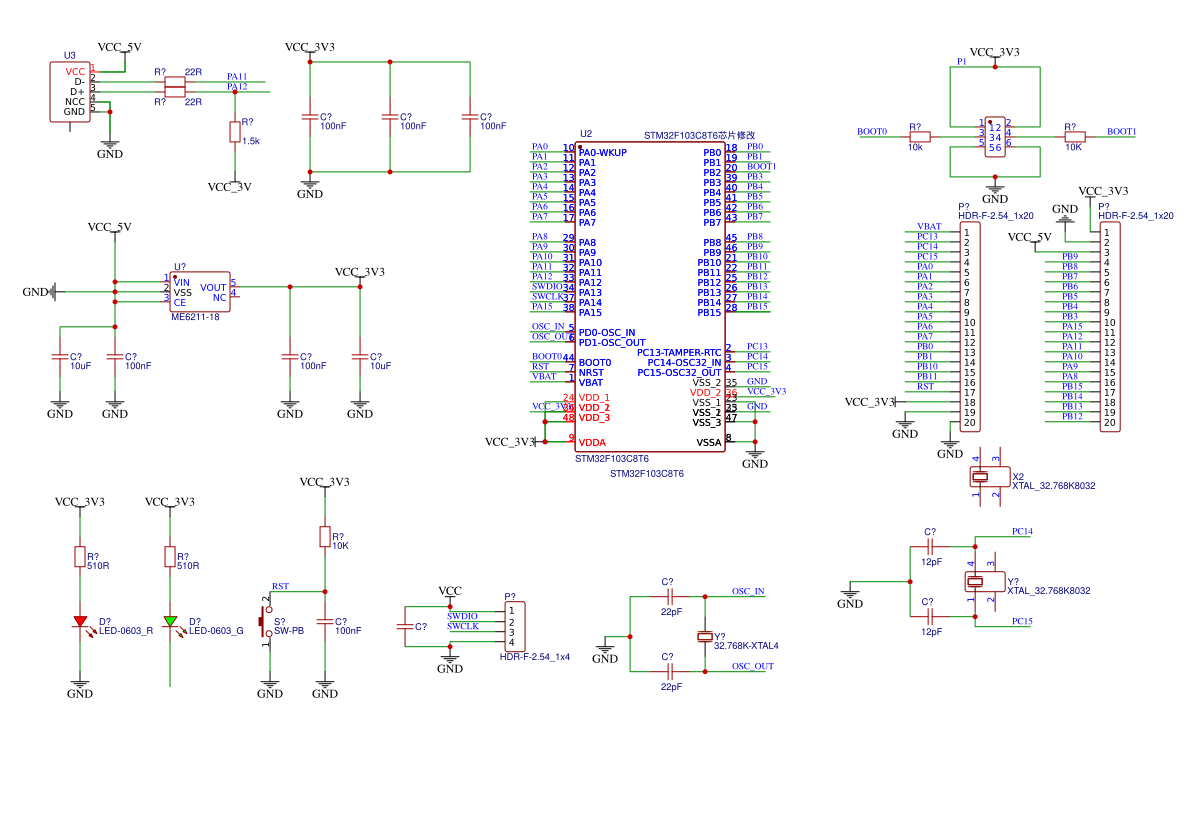Click the 32.768K-XTAL4 part name text
Screen dimensions: 1184x827
point(746,646)
